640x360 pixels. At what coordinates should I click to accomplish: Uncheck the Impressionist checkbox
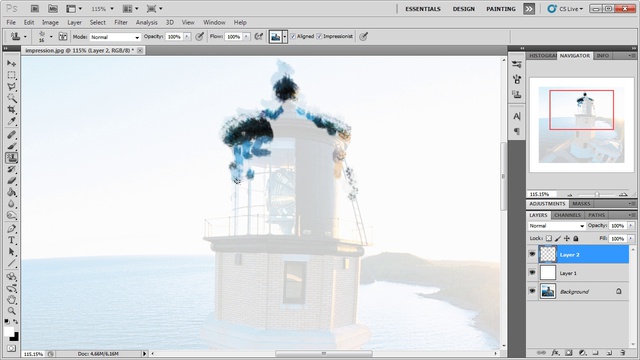[319, 36]
